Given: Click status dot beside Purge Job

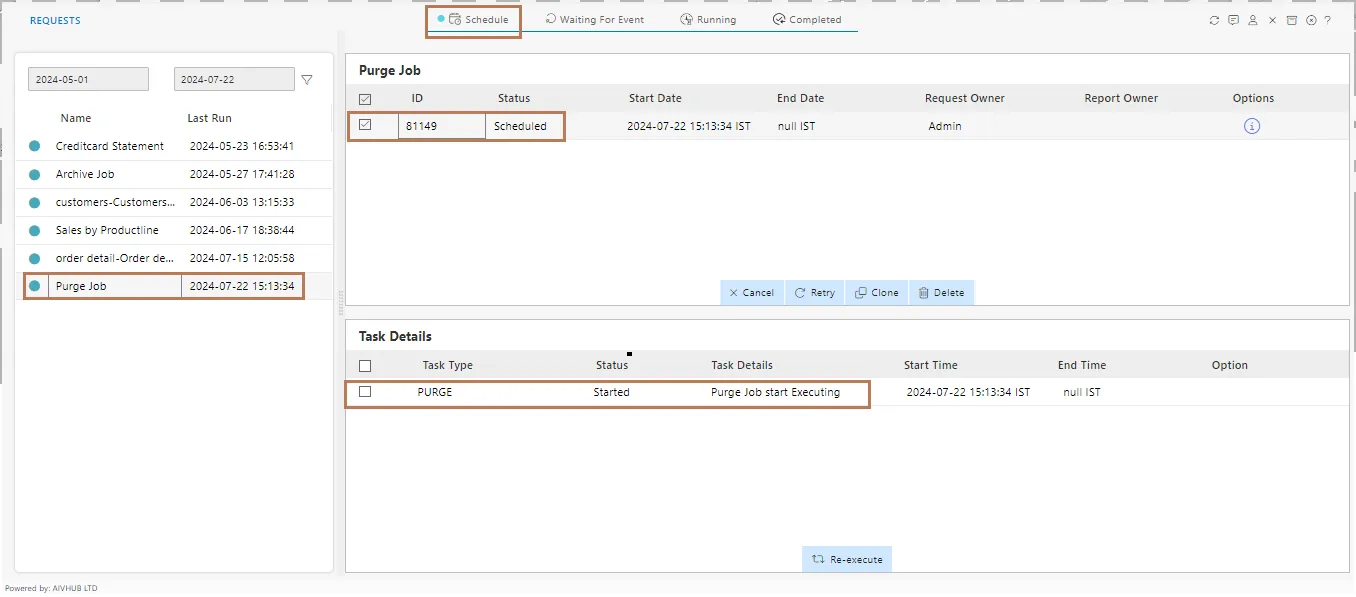Looking at the screenshot, I should click(35, 286).
